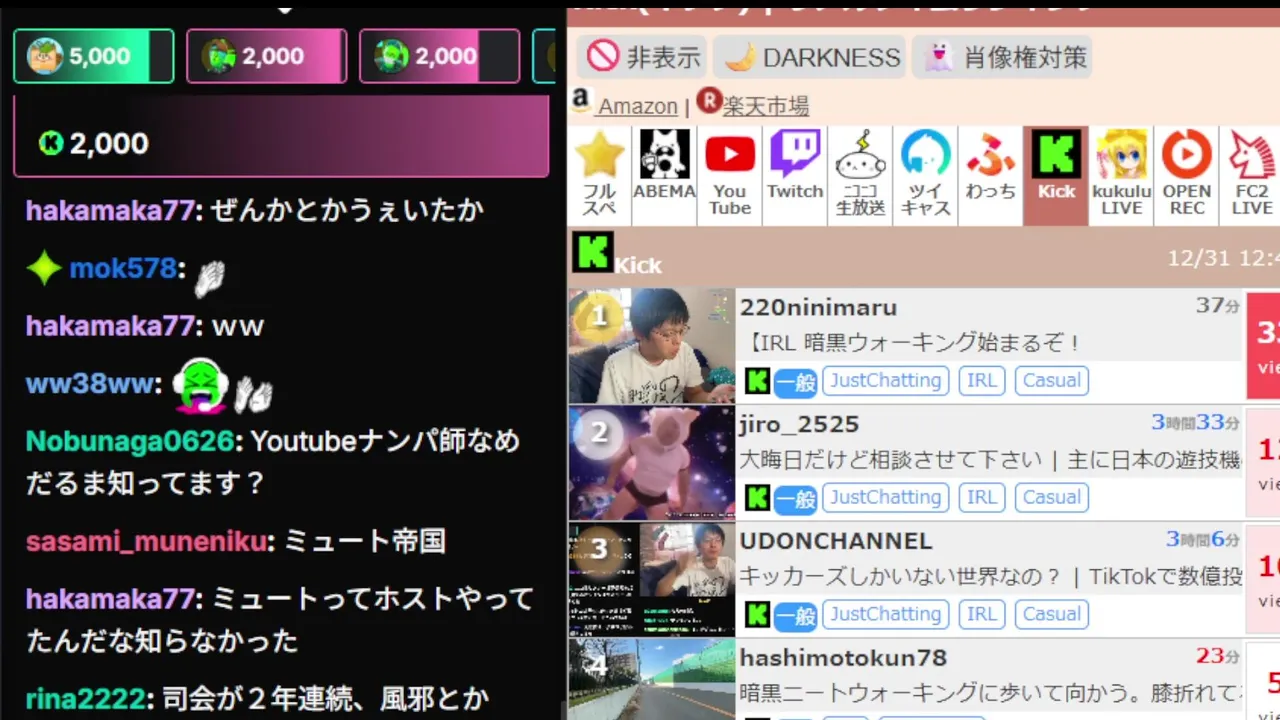Screen dimensions: 1280x720
Task: Click JustChatting tag on jiro_2525 row
Action: click(885, 497)
